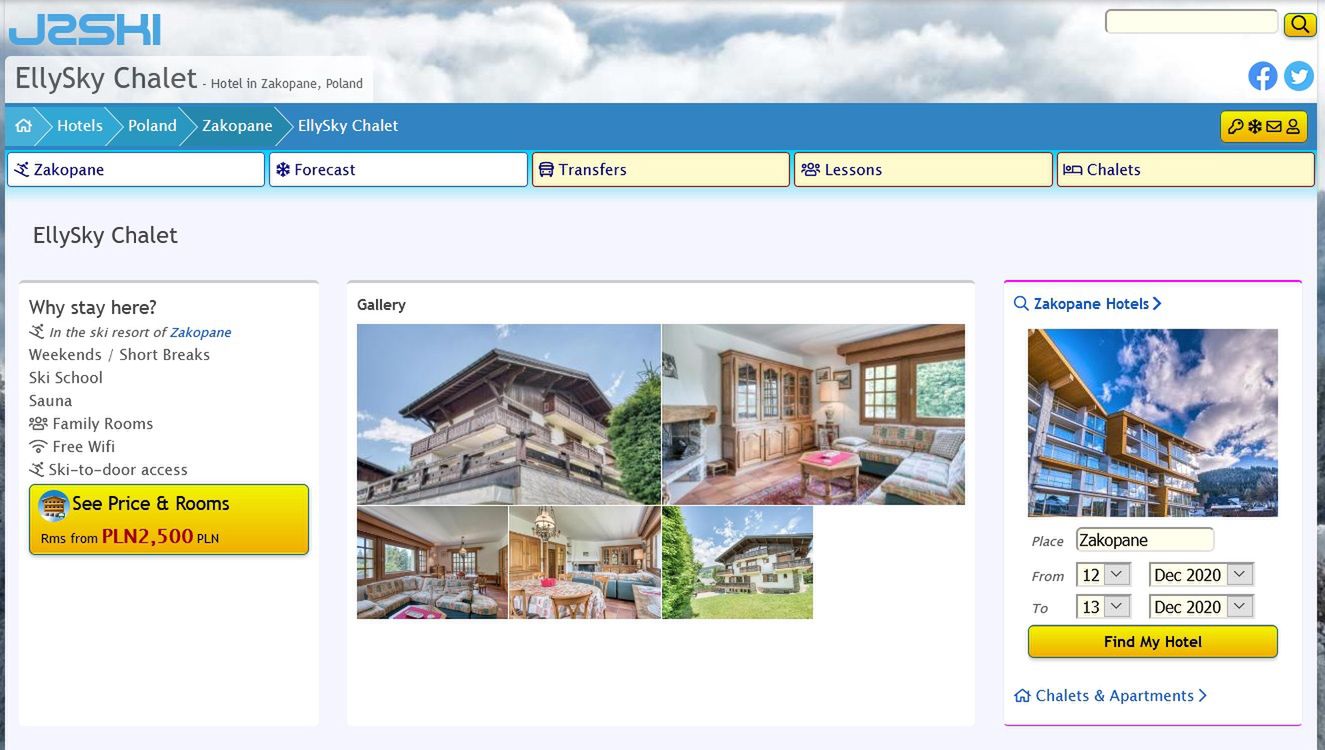Open the chalet exterior gallery photo

point(509,414)
